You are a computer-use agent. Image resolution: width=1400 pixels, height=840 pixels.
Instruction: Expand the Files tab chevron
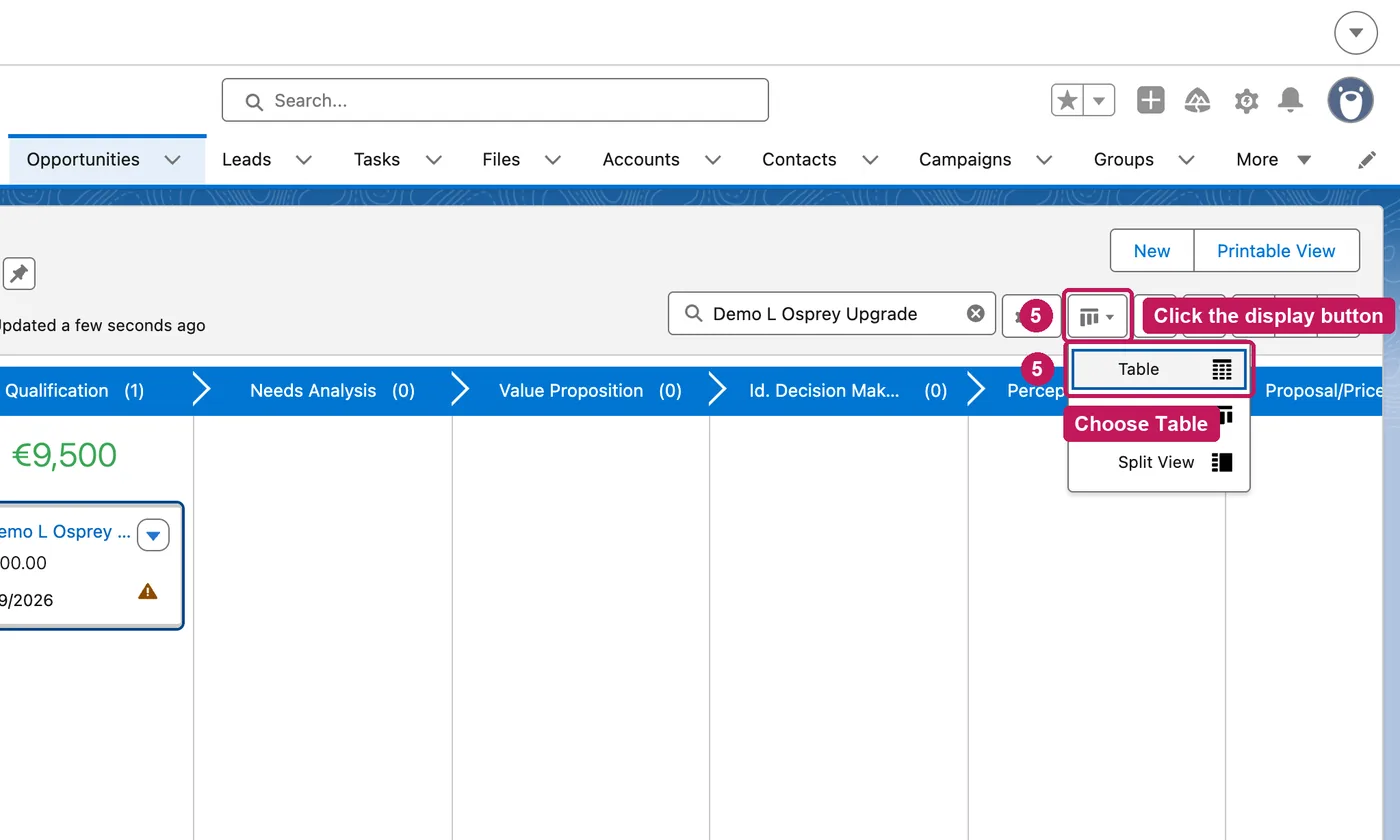pyautogui.click(x=552, y=160)
